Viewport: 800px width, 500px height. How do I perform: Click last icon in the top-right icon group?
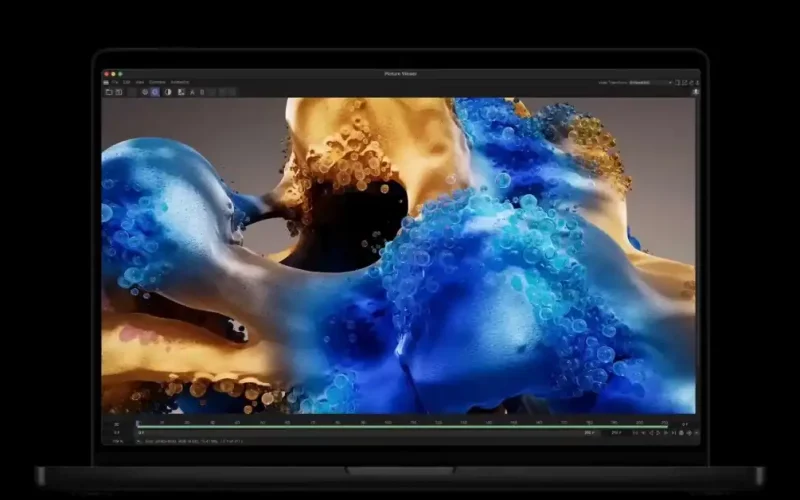tap(697, 83)
